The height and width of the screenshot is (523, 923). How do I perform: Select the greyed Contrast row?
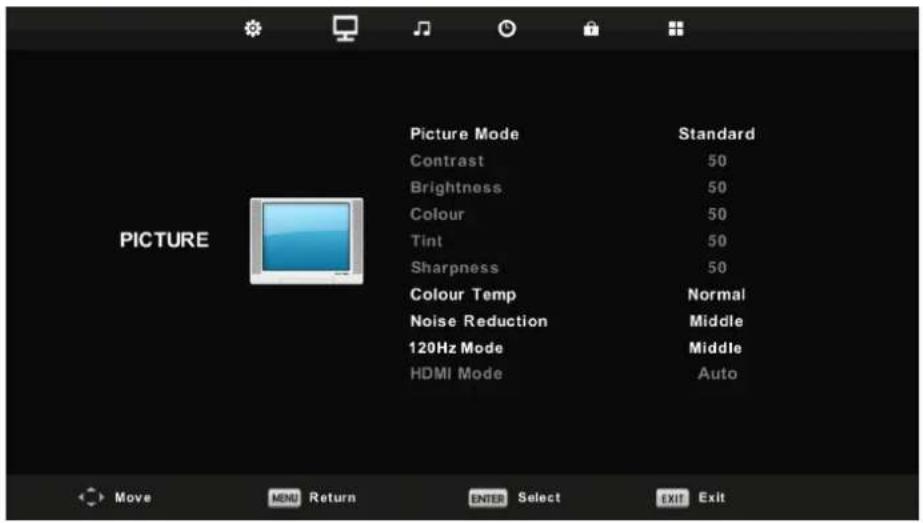pos(569,161)
